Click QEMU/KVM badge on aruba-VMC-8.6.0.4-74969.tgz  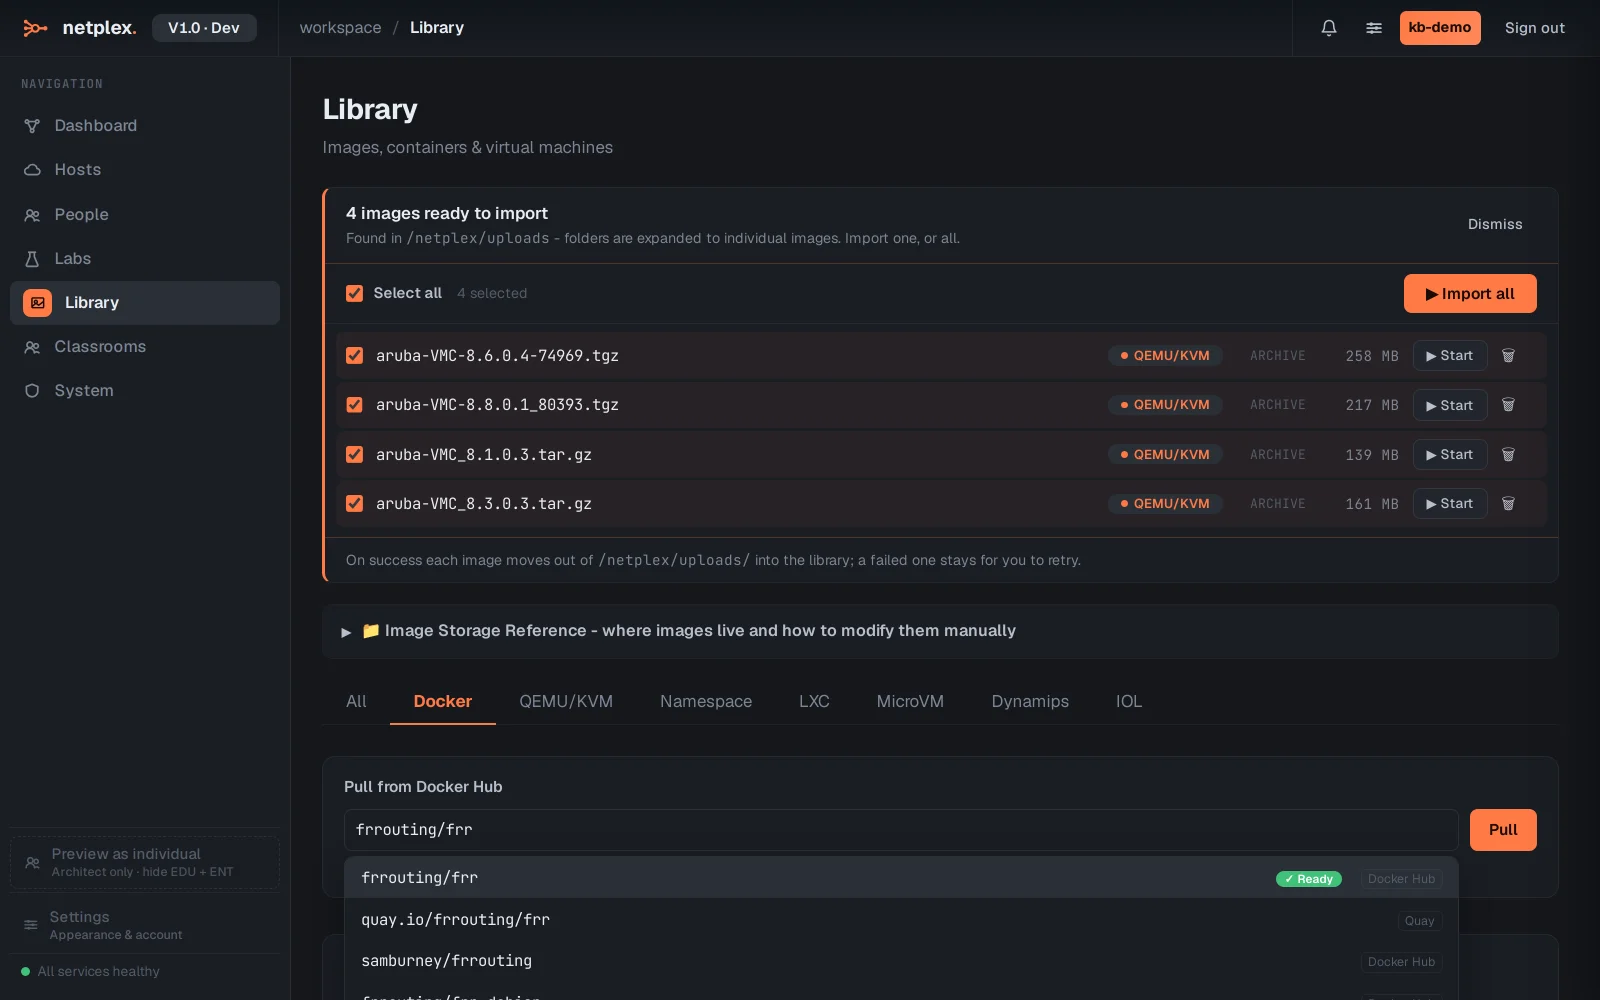(x=1165, y=356)
